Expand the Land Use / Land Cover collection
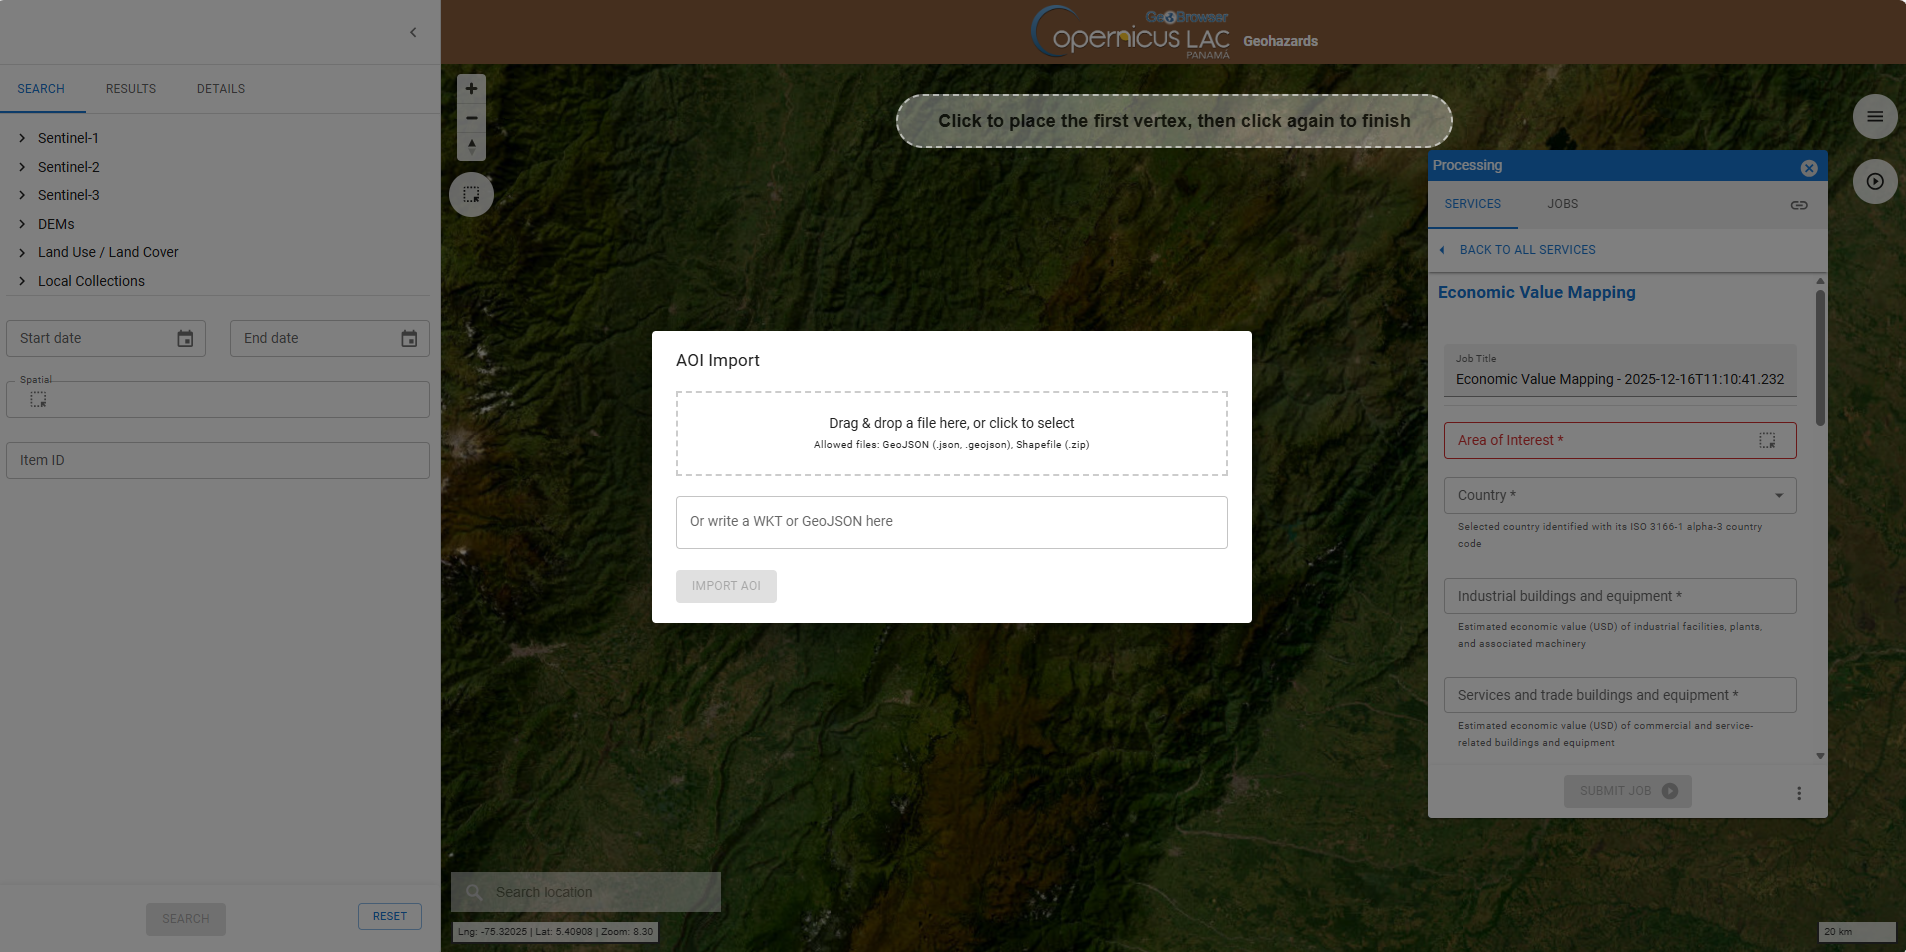1906x952 pixels. pos(22,253)
